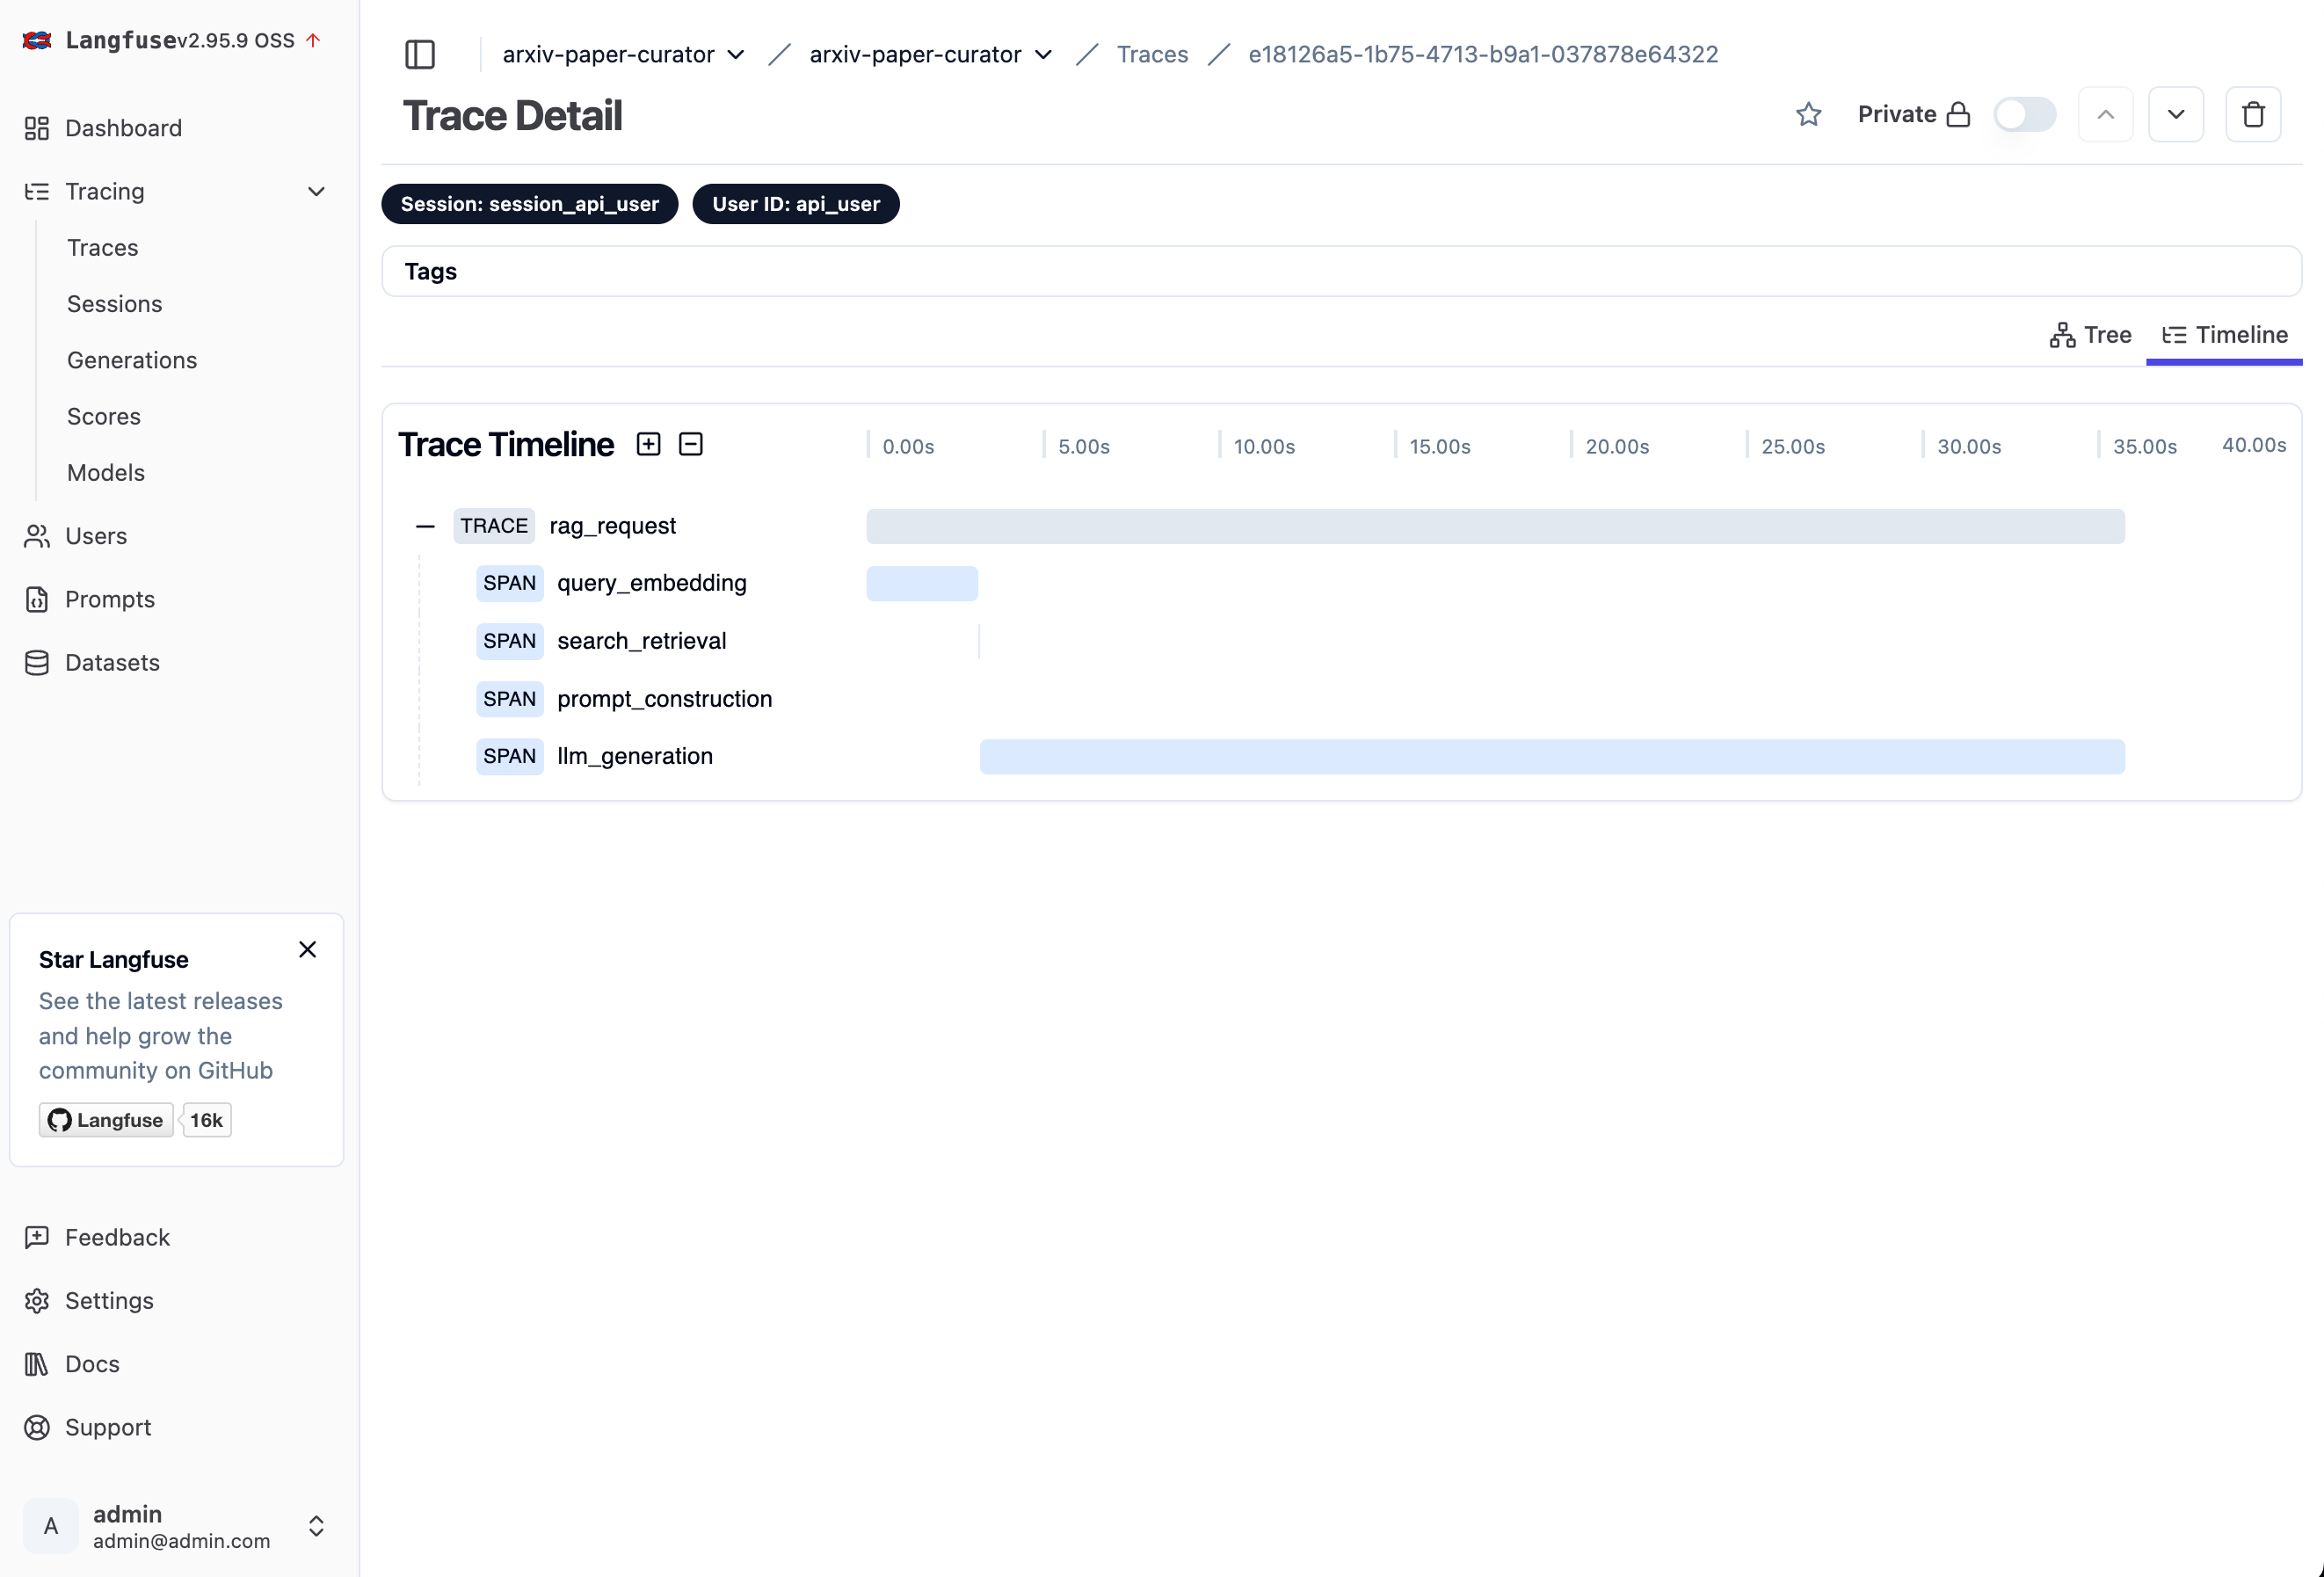Collapse all timeline rows minus icon

690,444
